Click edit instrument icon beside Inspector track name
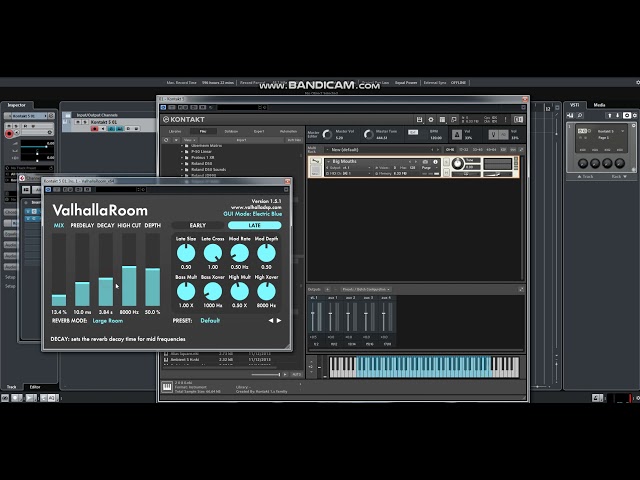 tap(51, 116)
